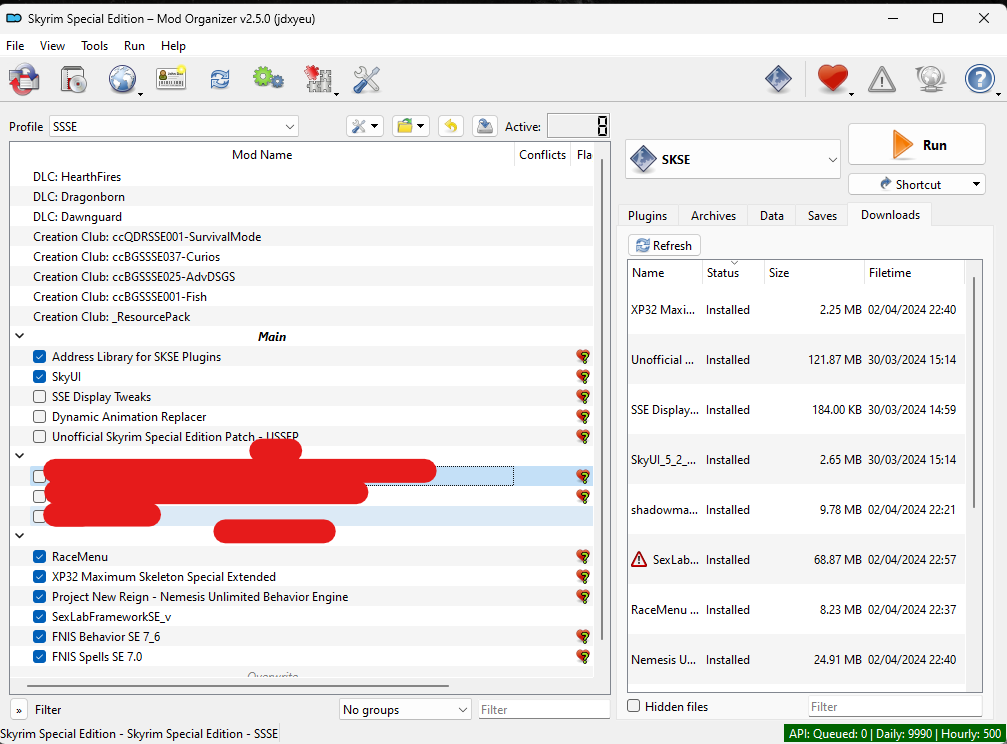Click the SKSE diamond toolbar shortcut

[x=778, y=80]
